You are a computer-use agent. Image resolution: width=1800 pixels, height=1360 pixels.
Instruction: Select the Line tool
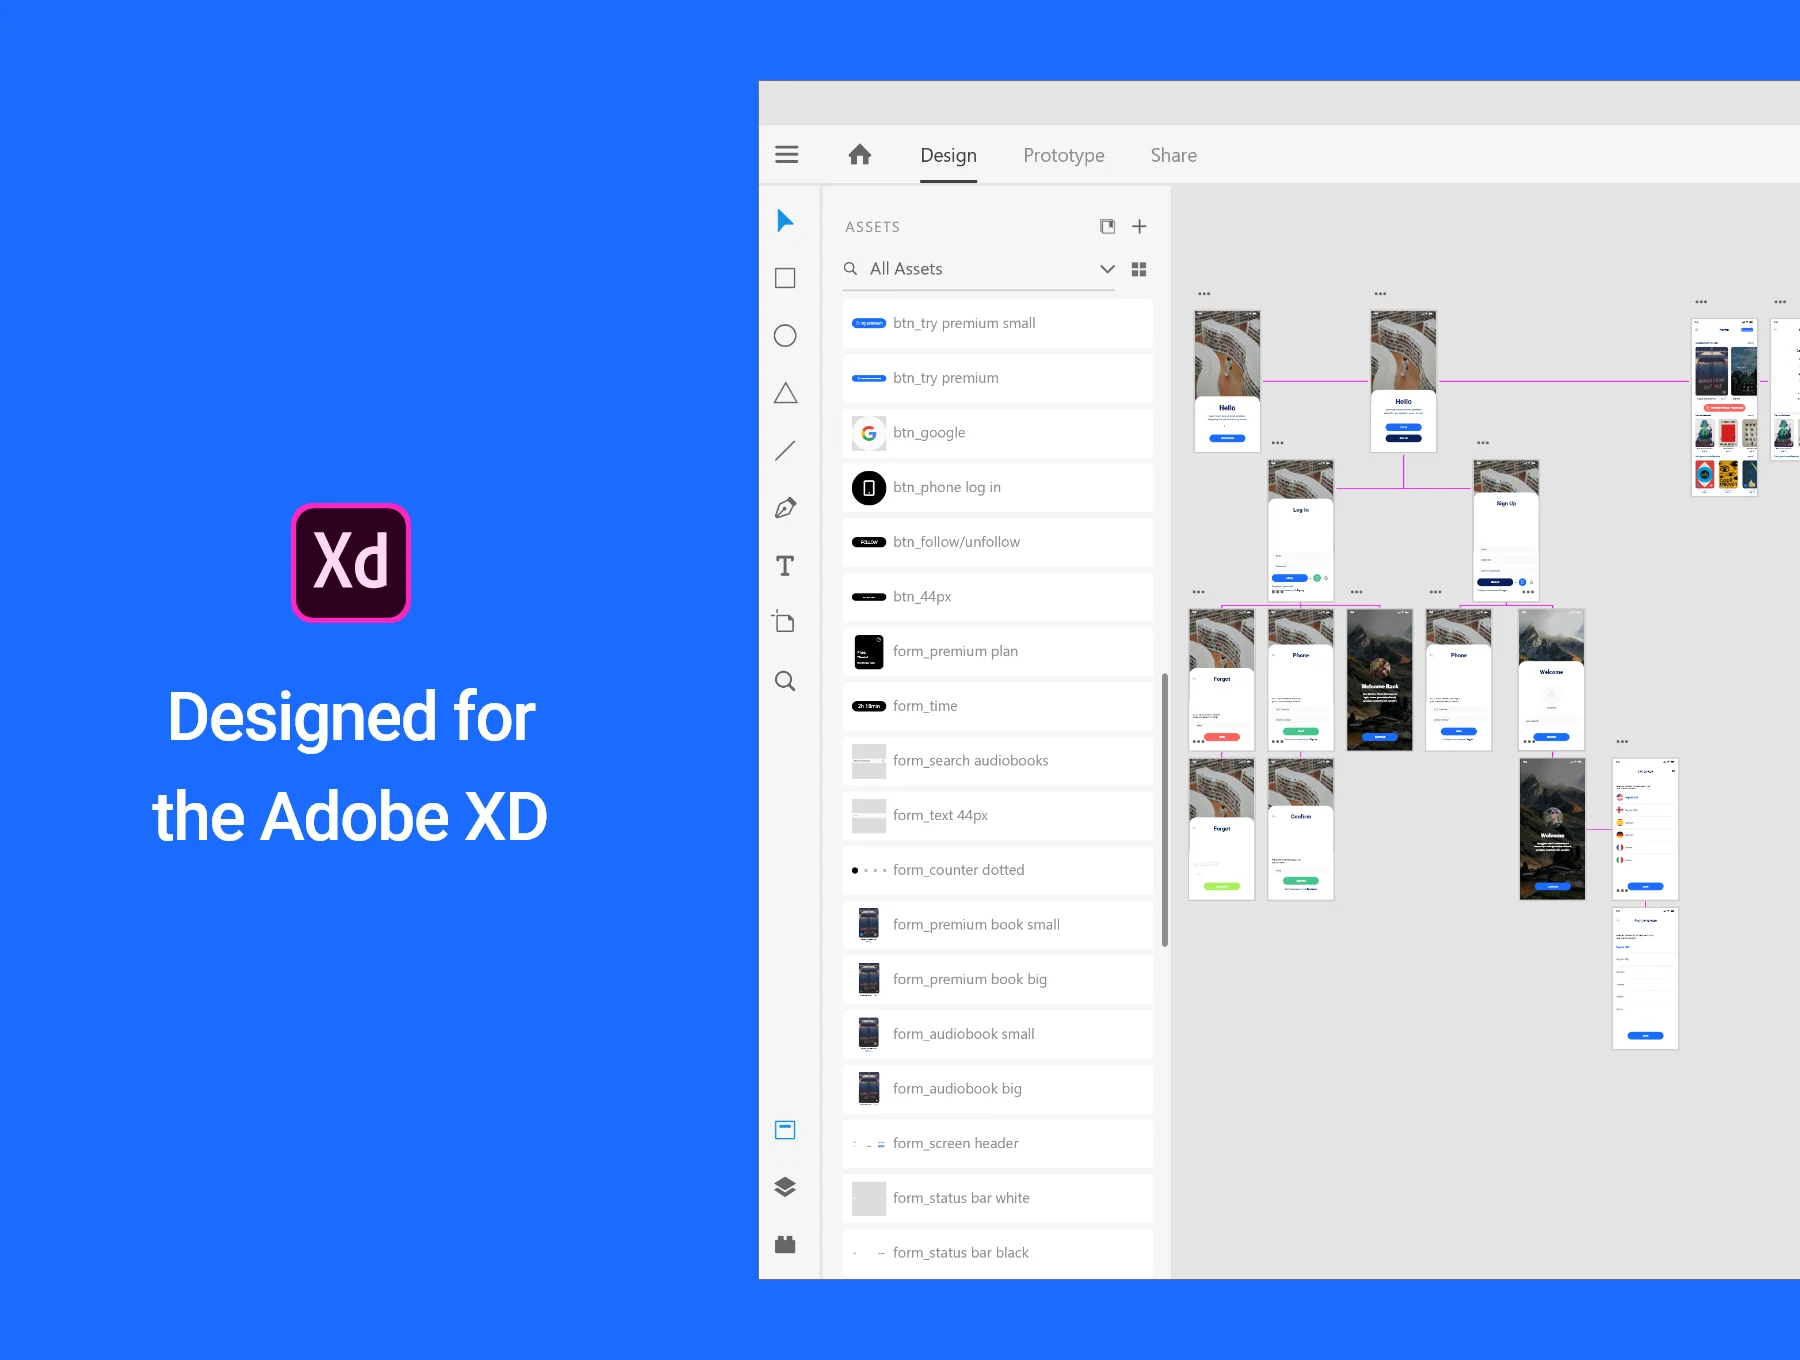pos(785,451)
